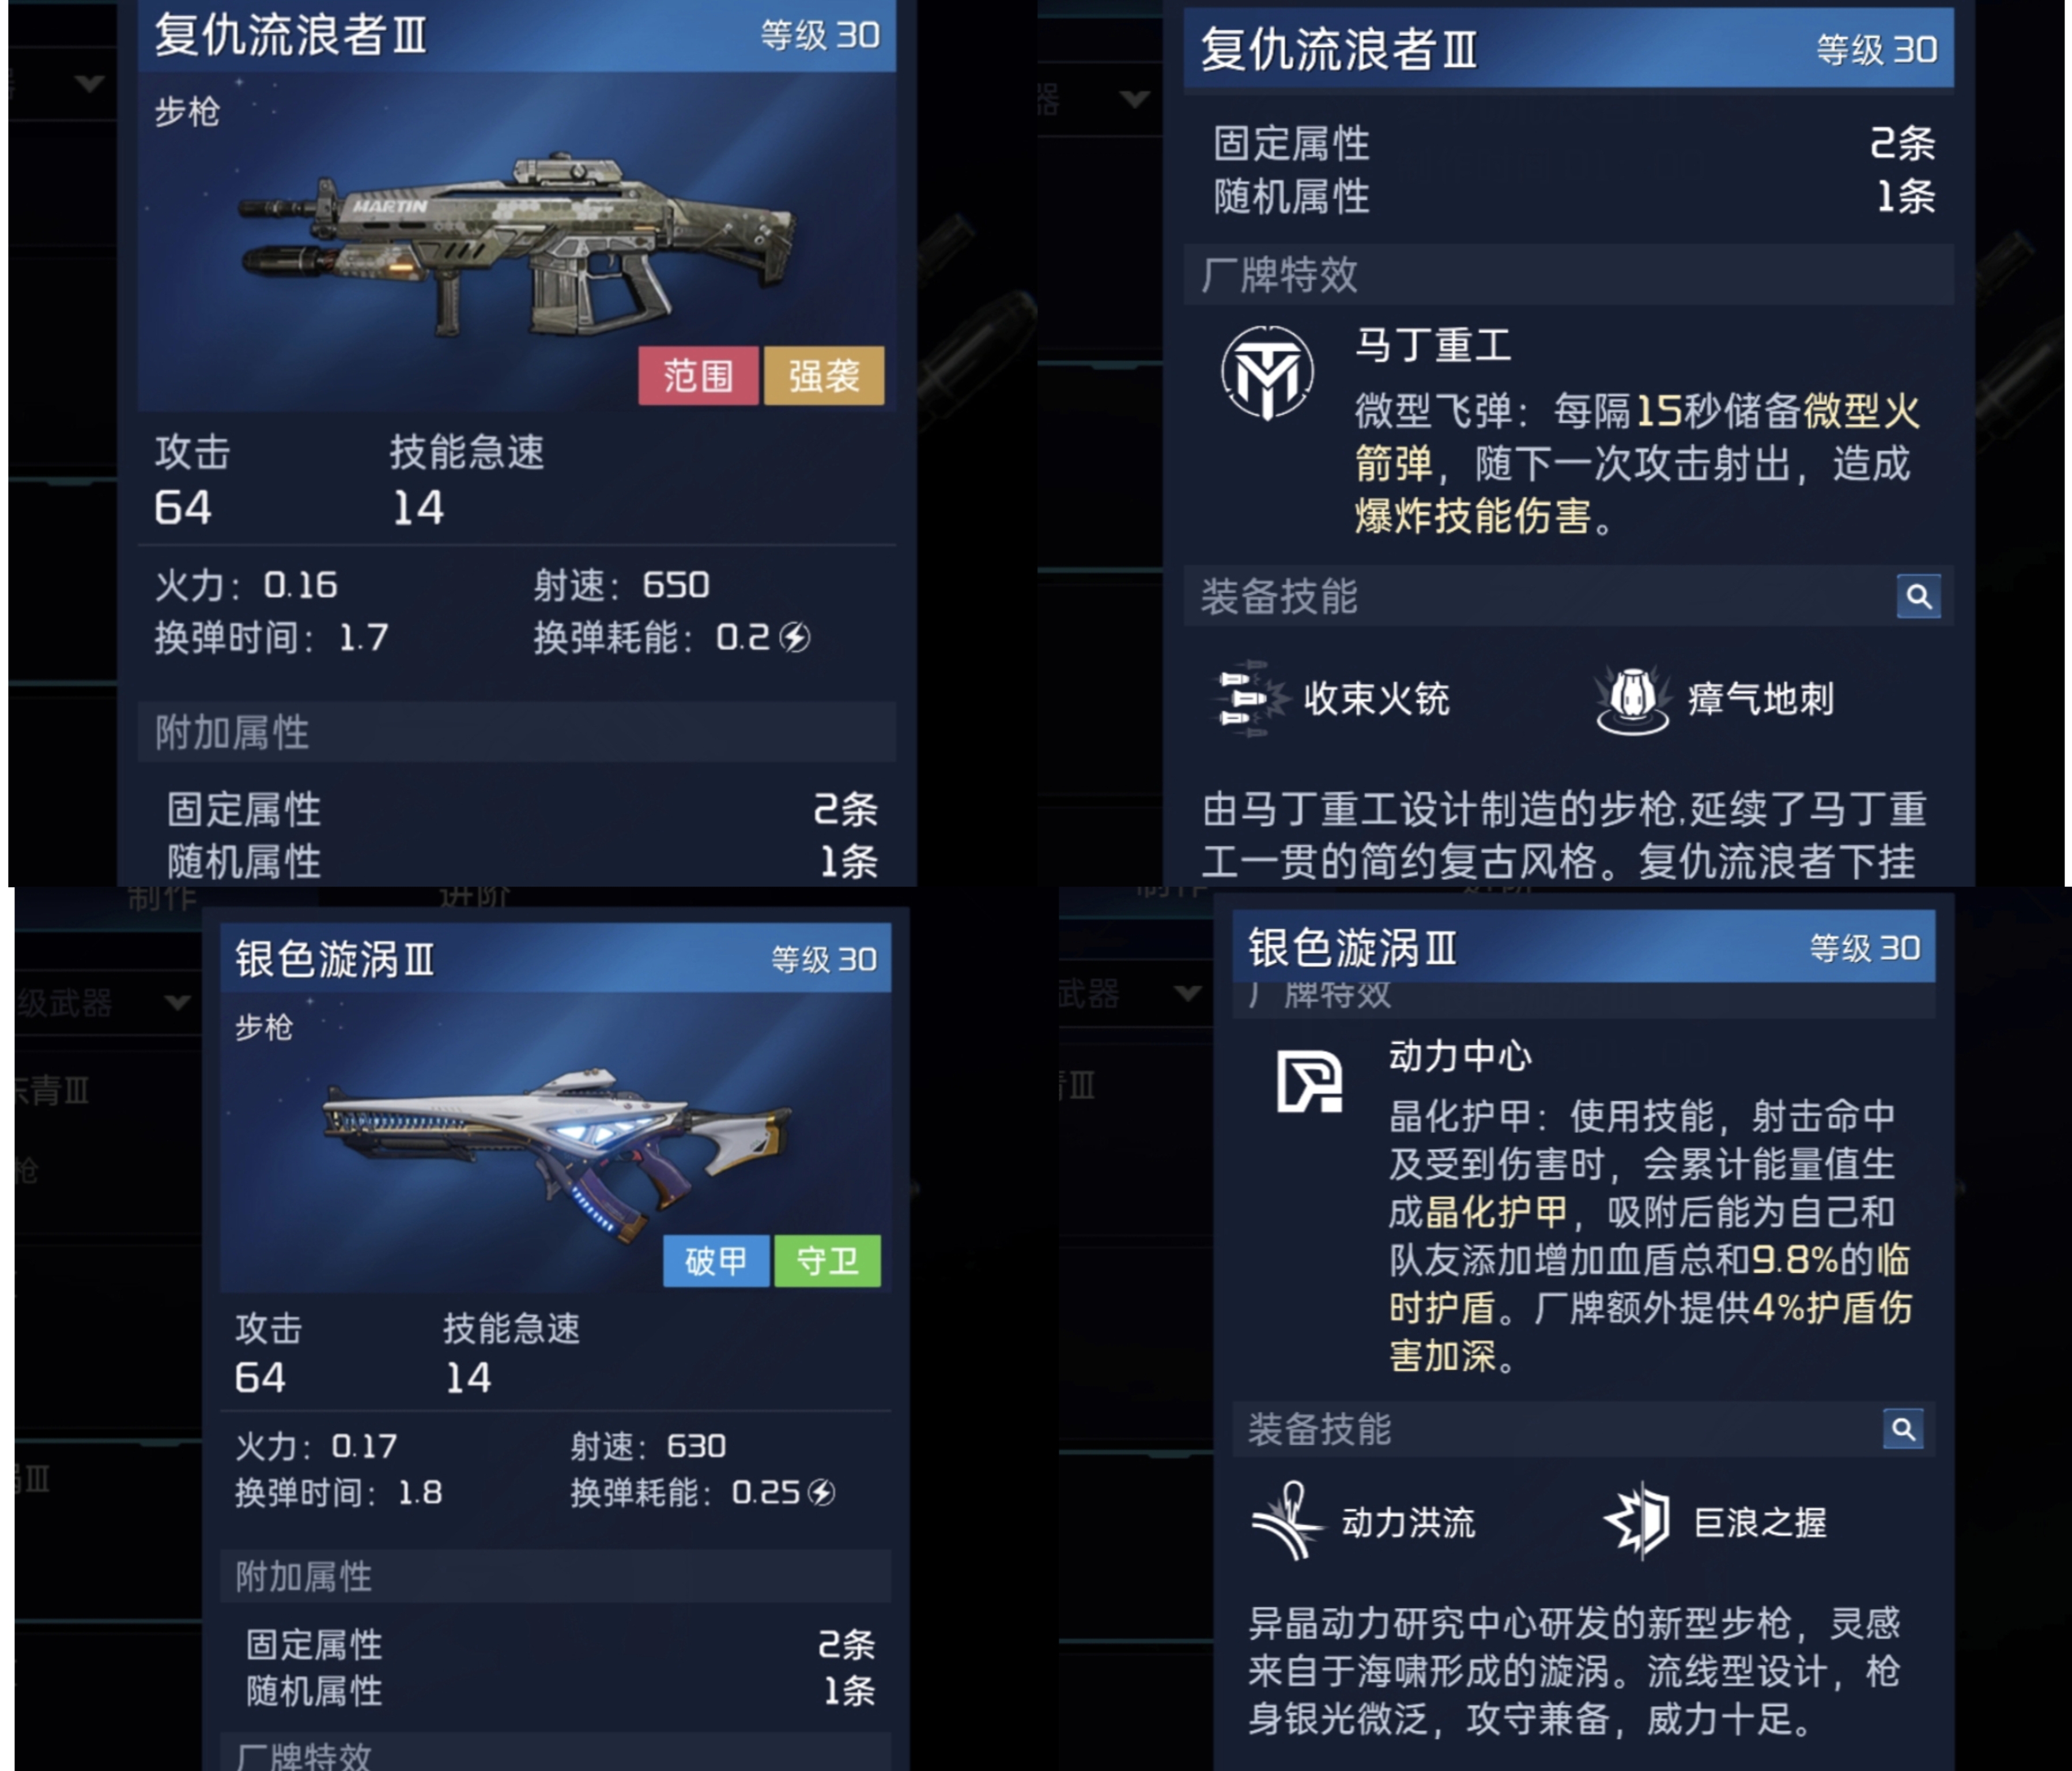This screenshot has width=2072, height=1771.
Task: Open the 级武器 dropdown chevron
Action: [177, 1002]
